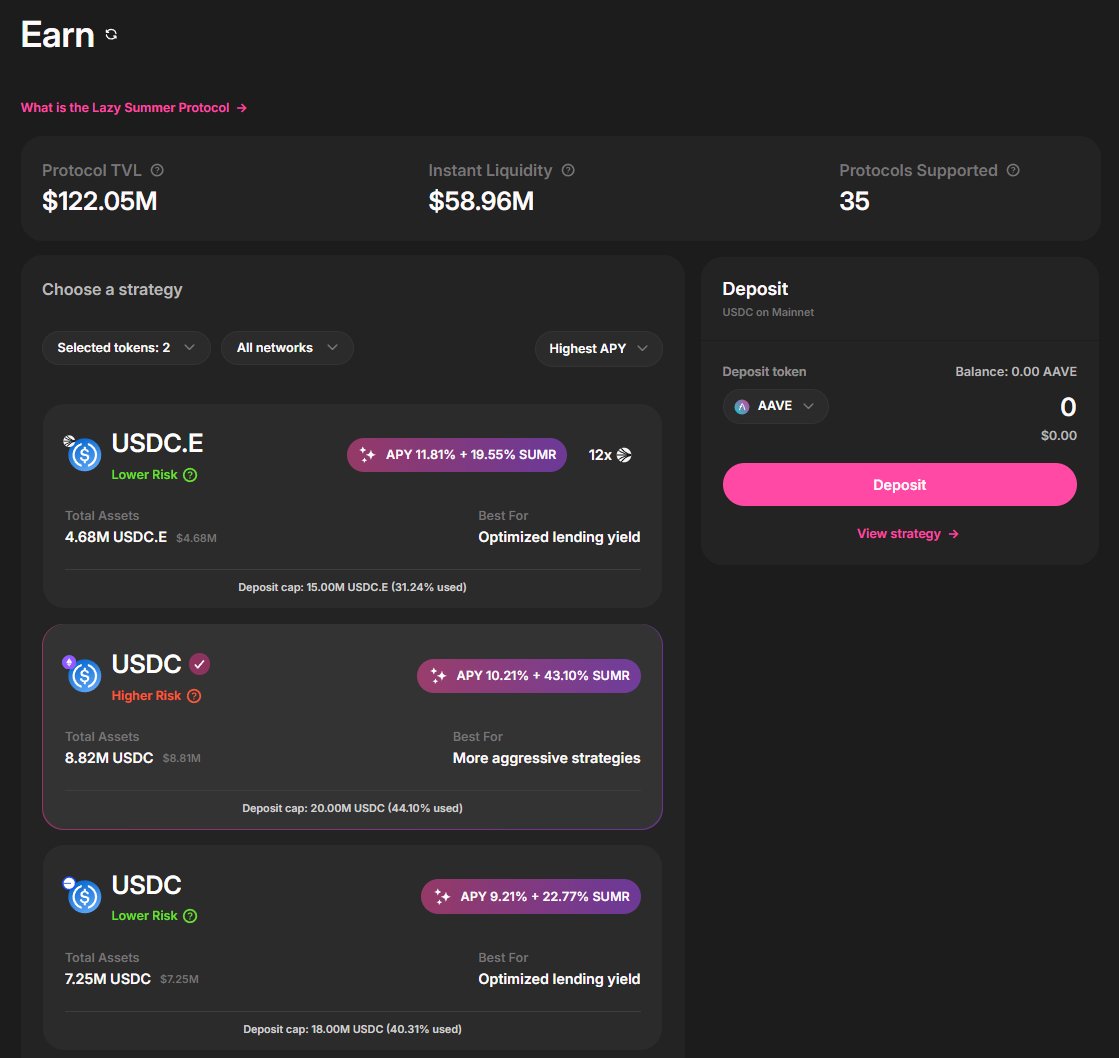
Task: Click the Higher Risk label
Action: pos(146,696)
